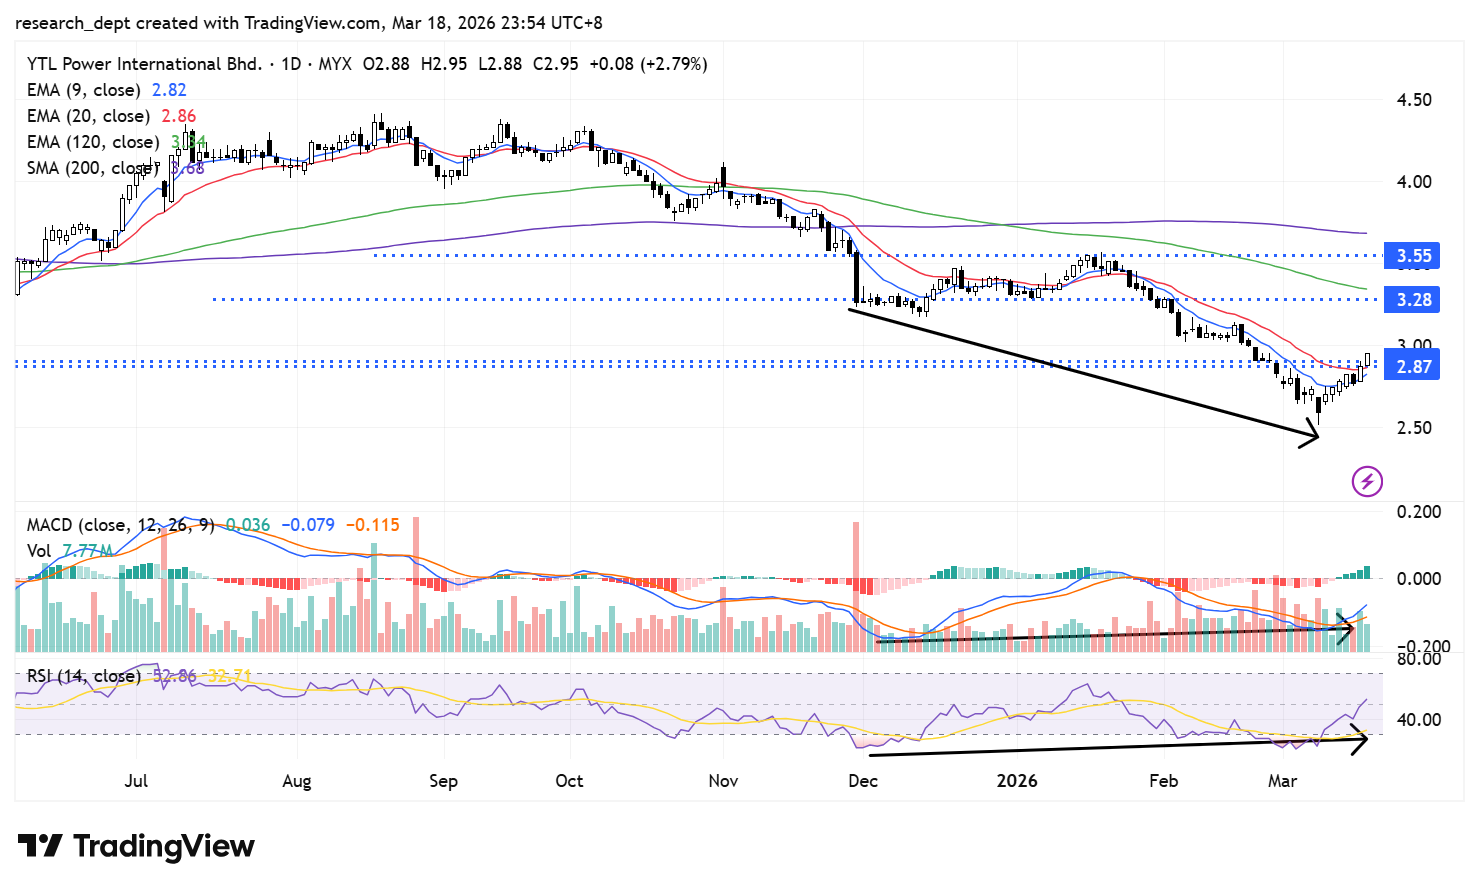
Task: Toggle the EMA (20, close) legend
Action: click(88, 116)
